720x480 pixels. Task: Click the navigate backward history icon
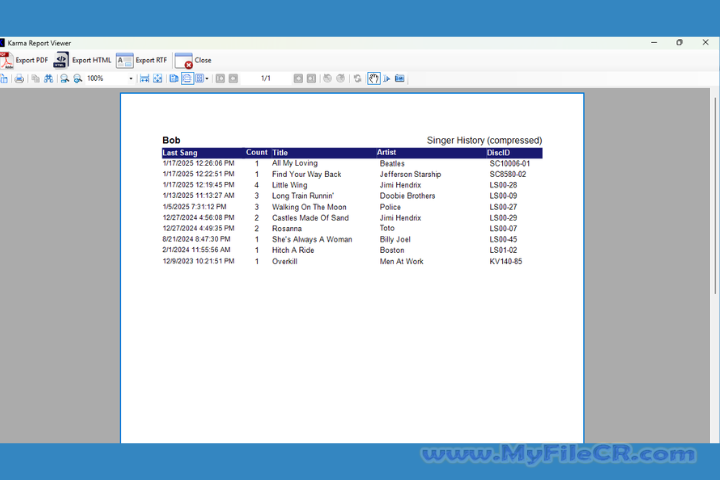click(327, 79)
